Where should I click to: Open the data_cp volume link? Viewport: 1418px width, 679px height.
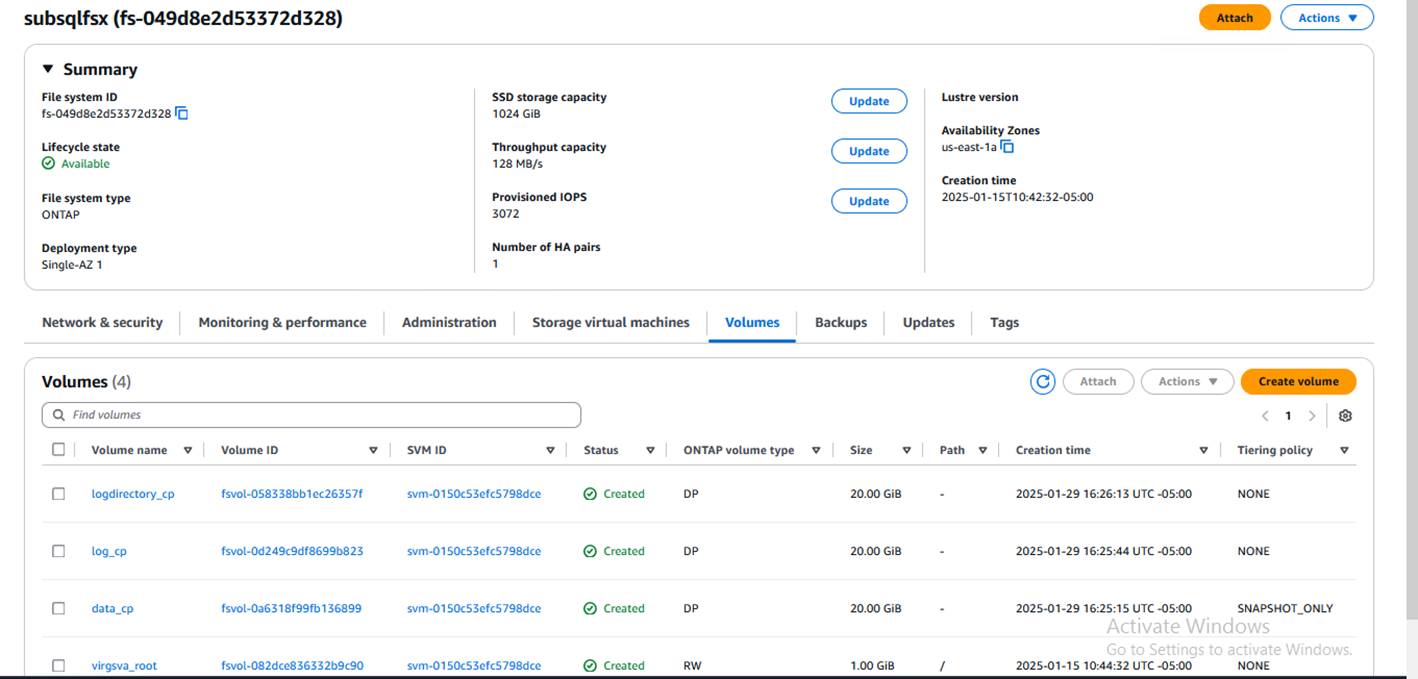pos(112,609)
